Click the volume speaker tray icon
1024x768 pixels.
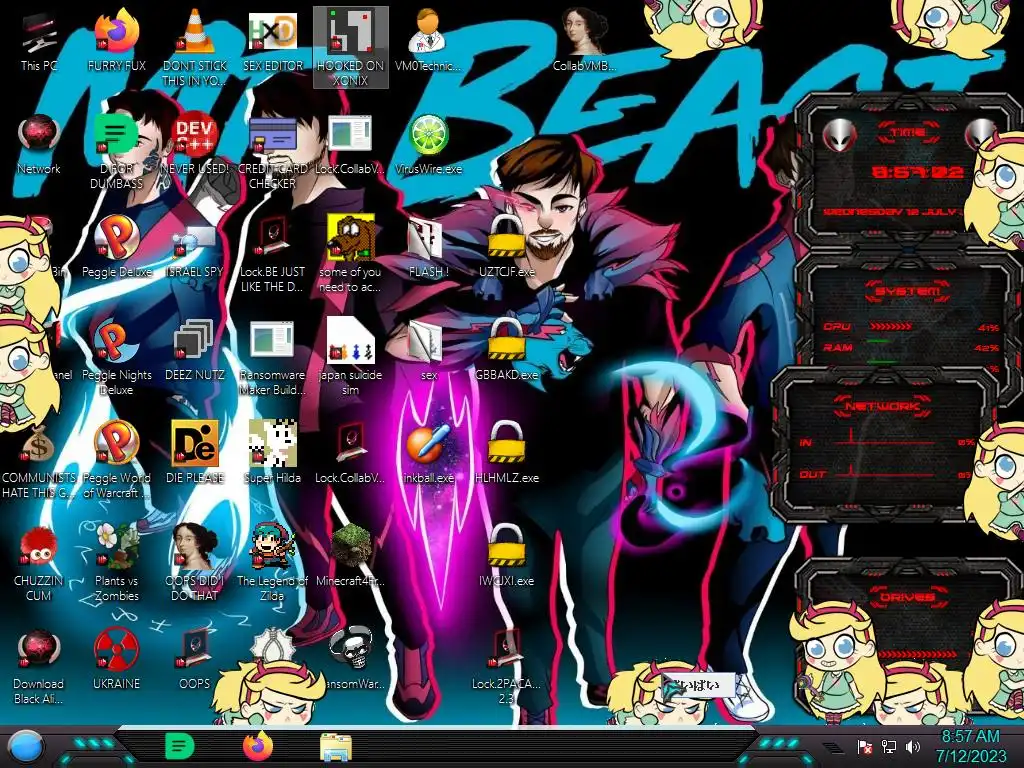point(912,746)
